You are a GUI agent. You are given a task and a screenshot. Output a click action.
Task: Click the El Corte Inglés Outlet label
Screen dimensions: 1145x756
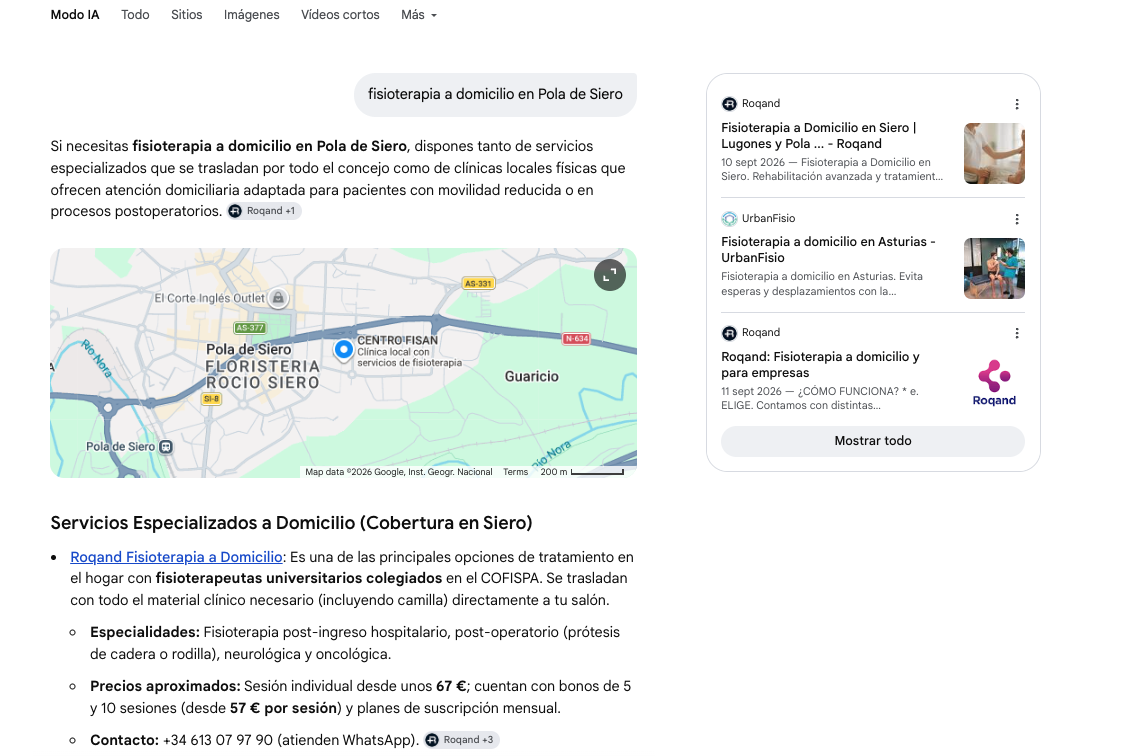[x=210, y=298]
